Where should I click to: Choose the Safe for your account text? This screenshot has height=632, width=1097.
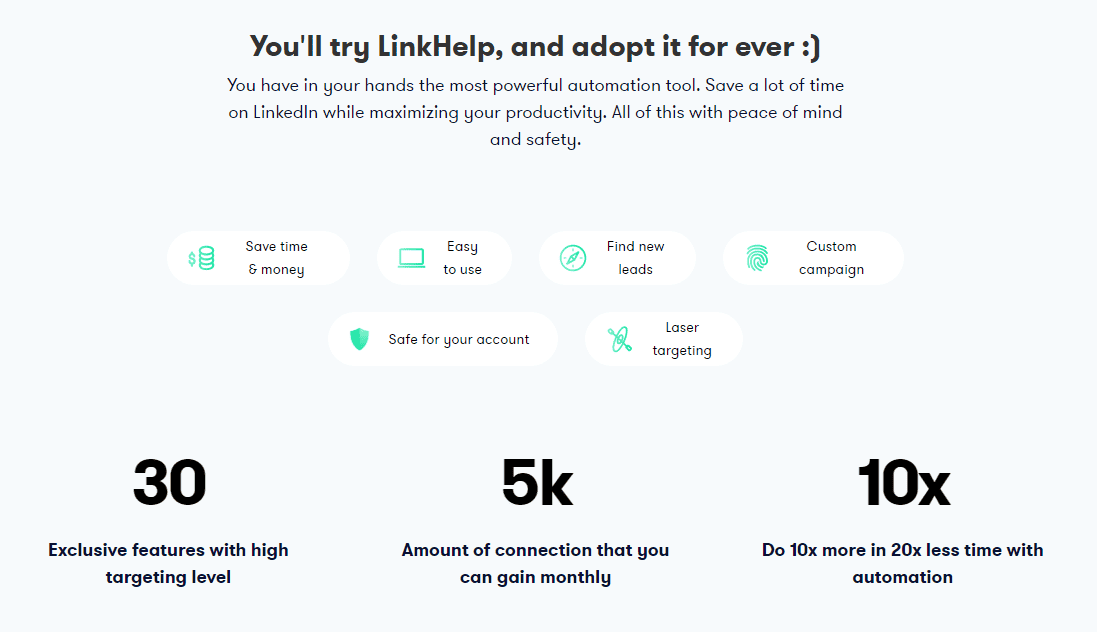click(459, 339)
